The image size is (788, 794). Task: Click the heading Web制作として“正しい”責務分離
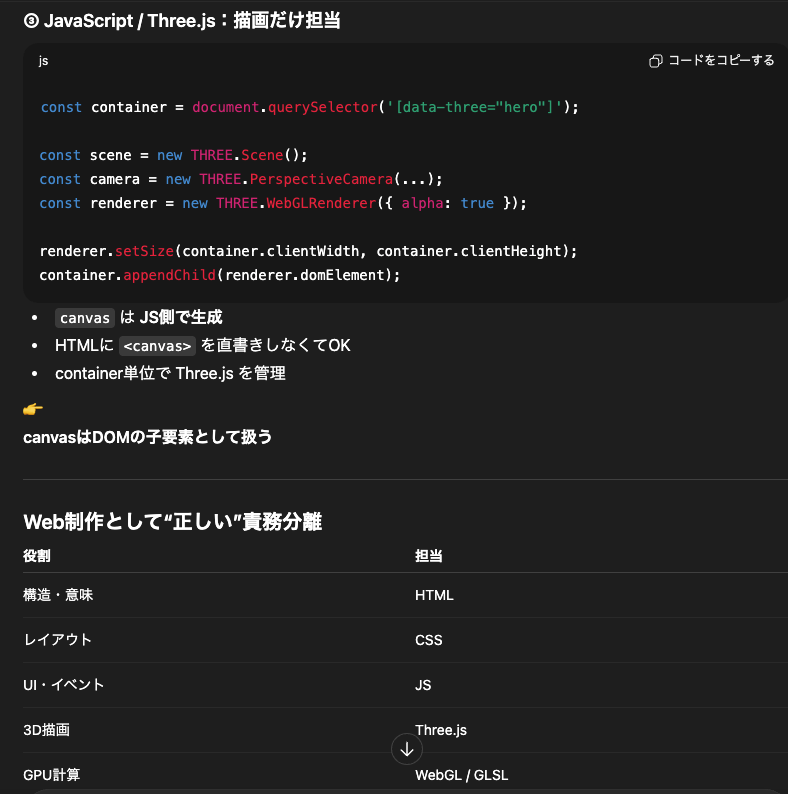(173, 522)
